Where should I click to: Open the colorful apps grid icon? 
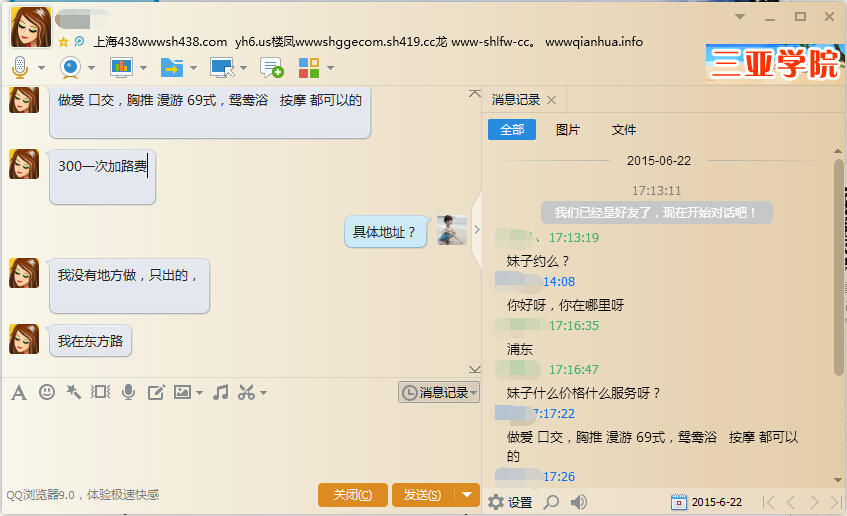[x=309, y=68]
